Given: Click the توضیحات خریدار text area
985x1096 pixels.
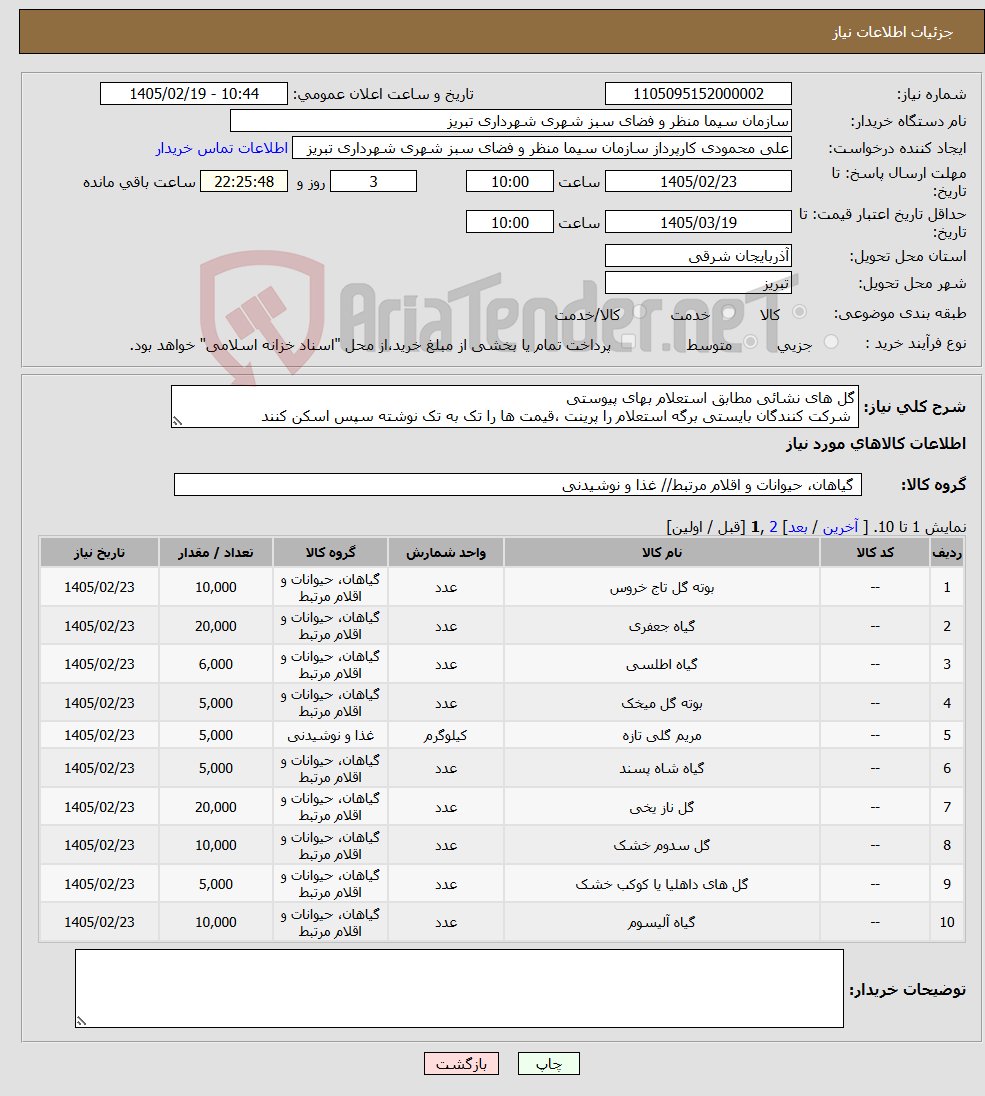Looking at the screenshot, I should [459, 988].
